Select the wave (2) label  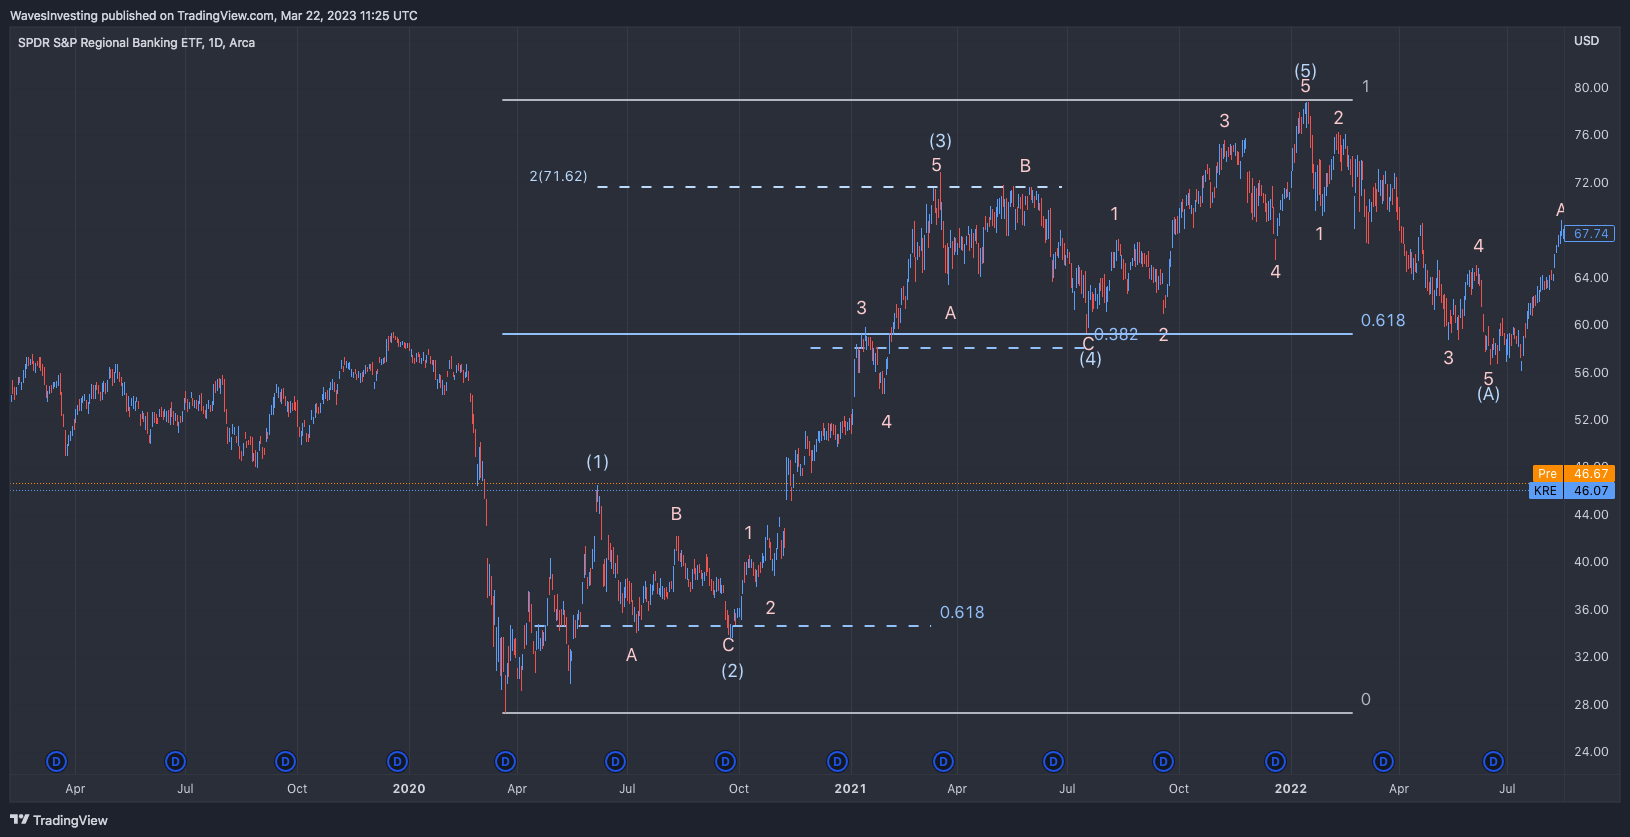click(733, 671)
